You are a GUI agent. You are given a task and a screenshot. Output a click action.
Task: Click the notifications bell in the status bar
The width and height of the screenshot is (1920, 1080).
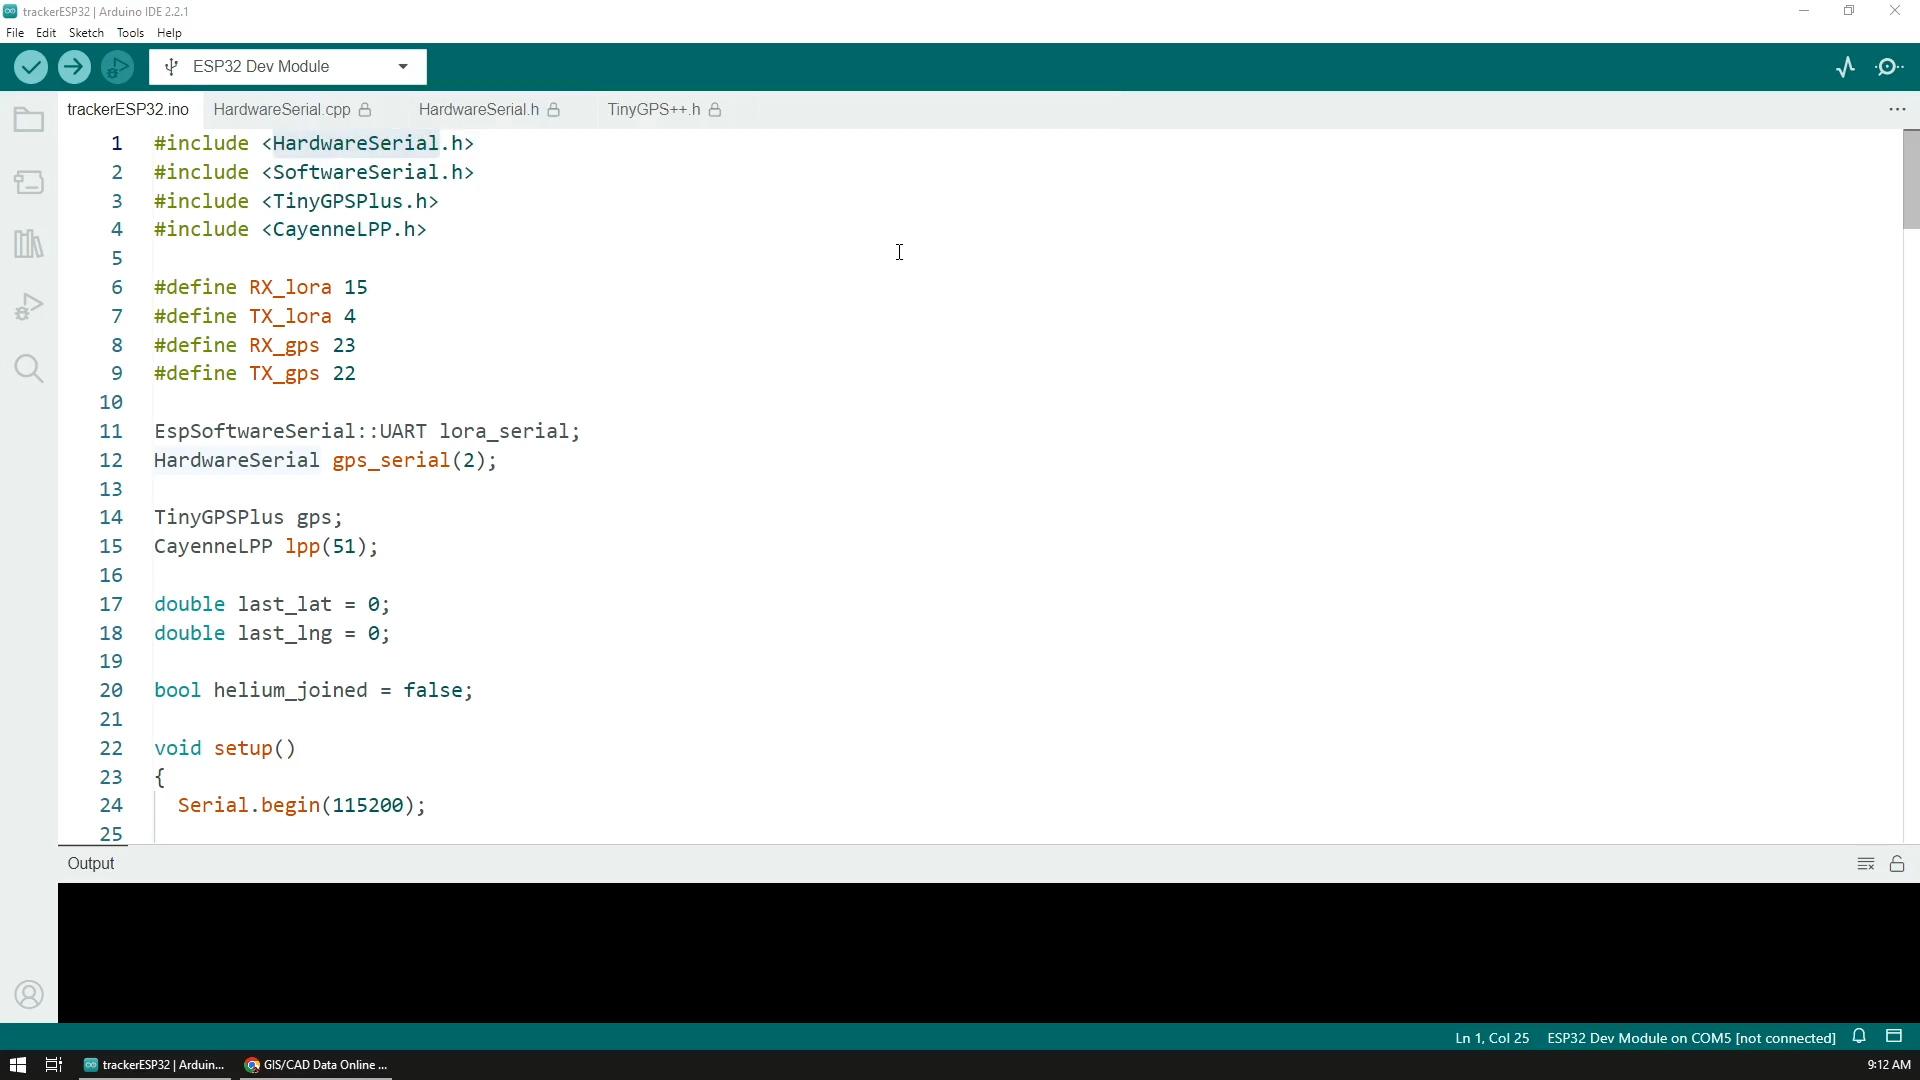click(x=1859, y=1037)
